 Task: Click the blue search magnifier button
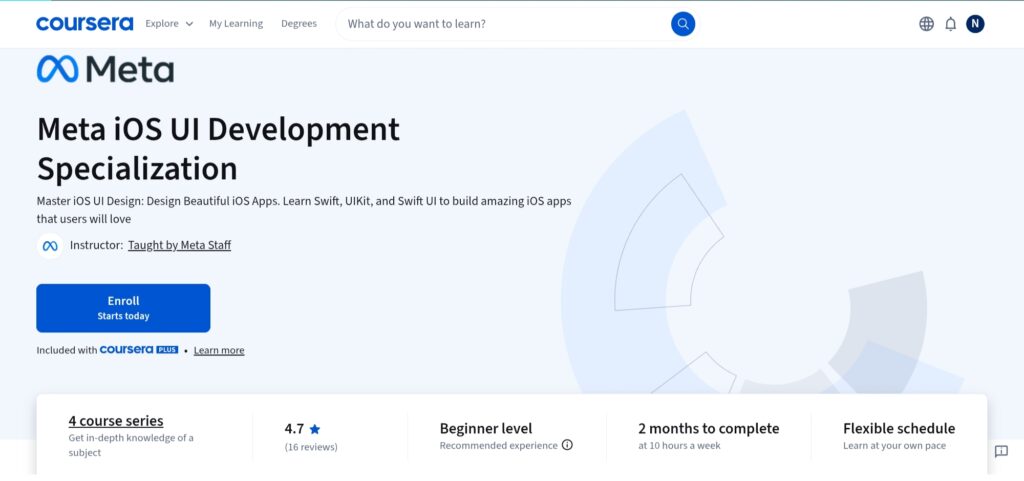coord(682,24)
